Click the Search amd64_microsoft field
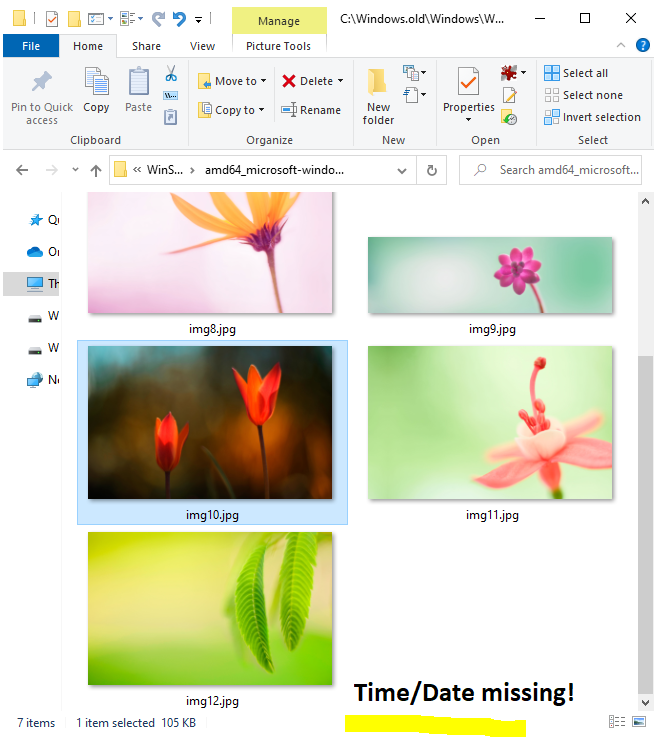Image resolution: width=657 pixels, height=738 pixels. 551,170
